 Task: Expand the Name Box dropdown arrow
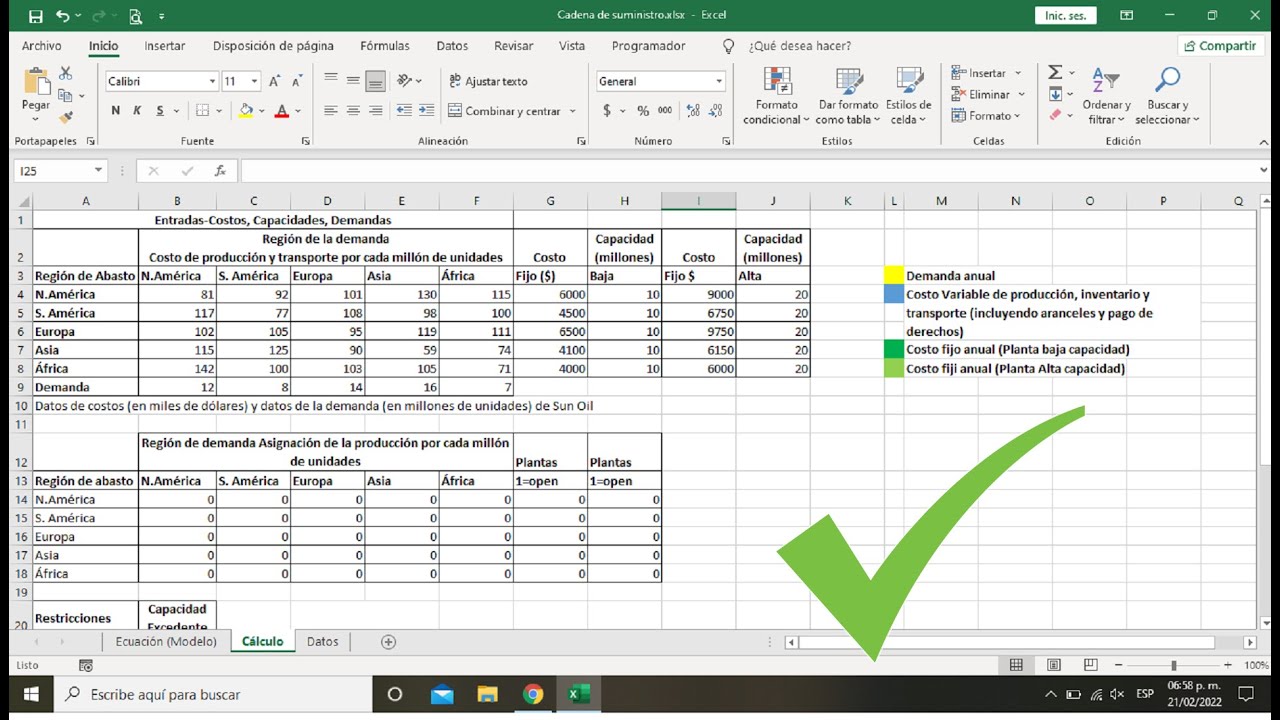[98, 171]
